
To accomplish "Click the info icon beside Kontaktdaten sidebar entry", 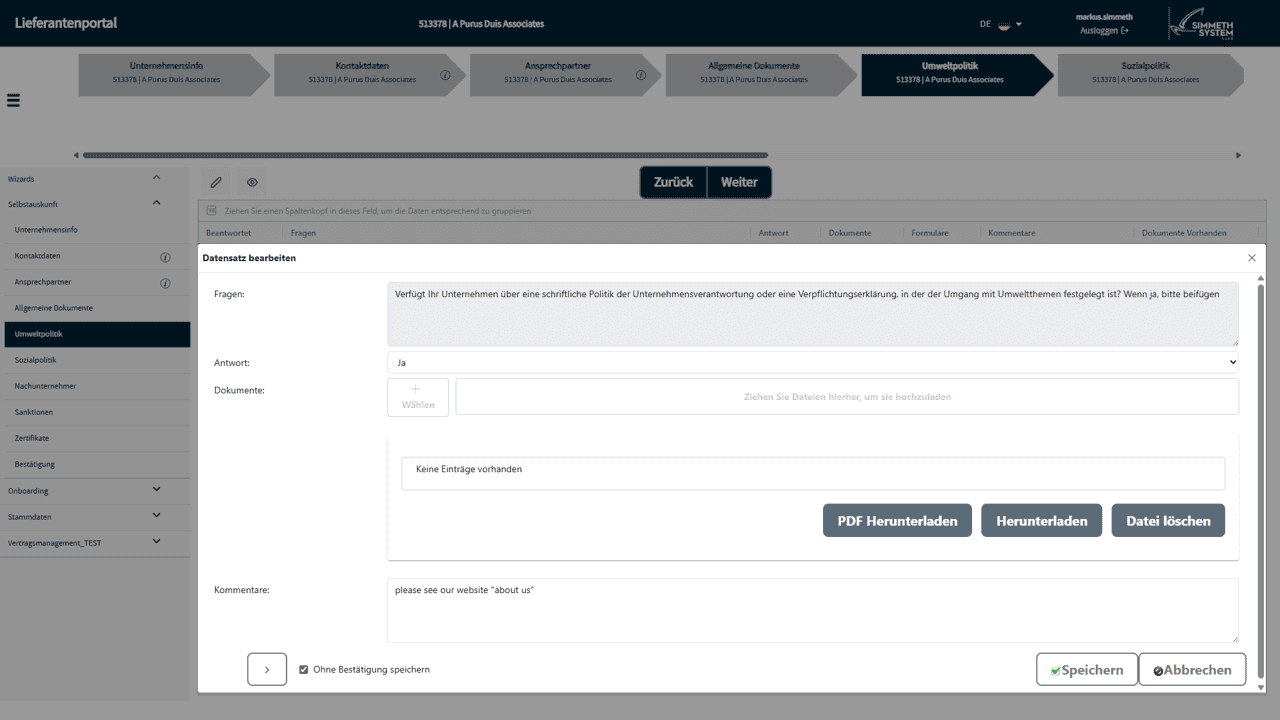I will point(165,255).
